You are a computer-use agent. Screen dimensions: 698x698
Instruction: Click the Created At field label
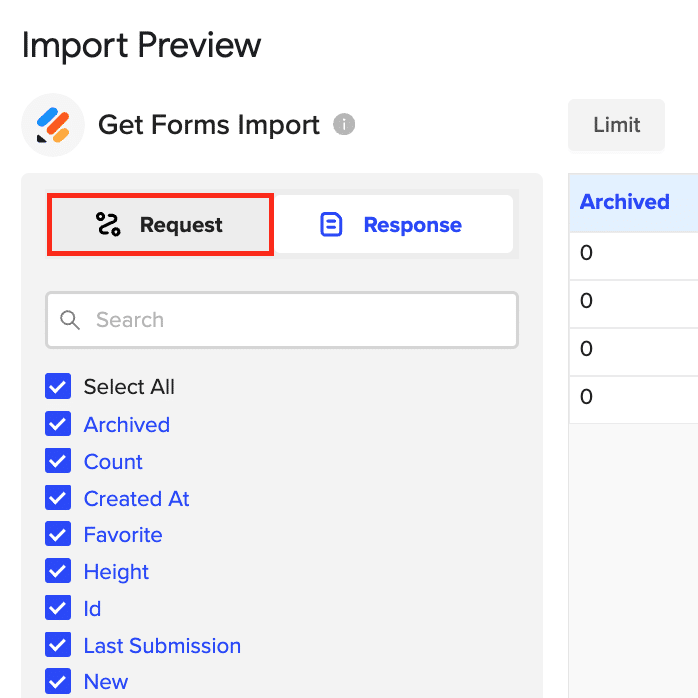137,498
